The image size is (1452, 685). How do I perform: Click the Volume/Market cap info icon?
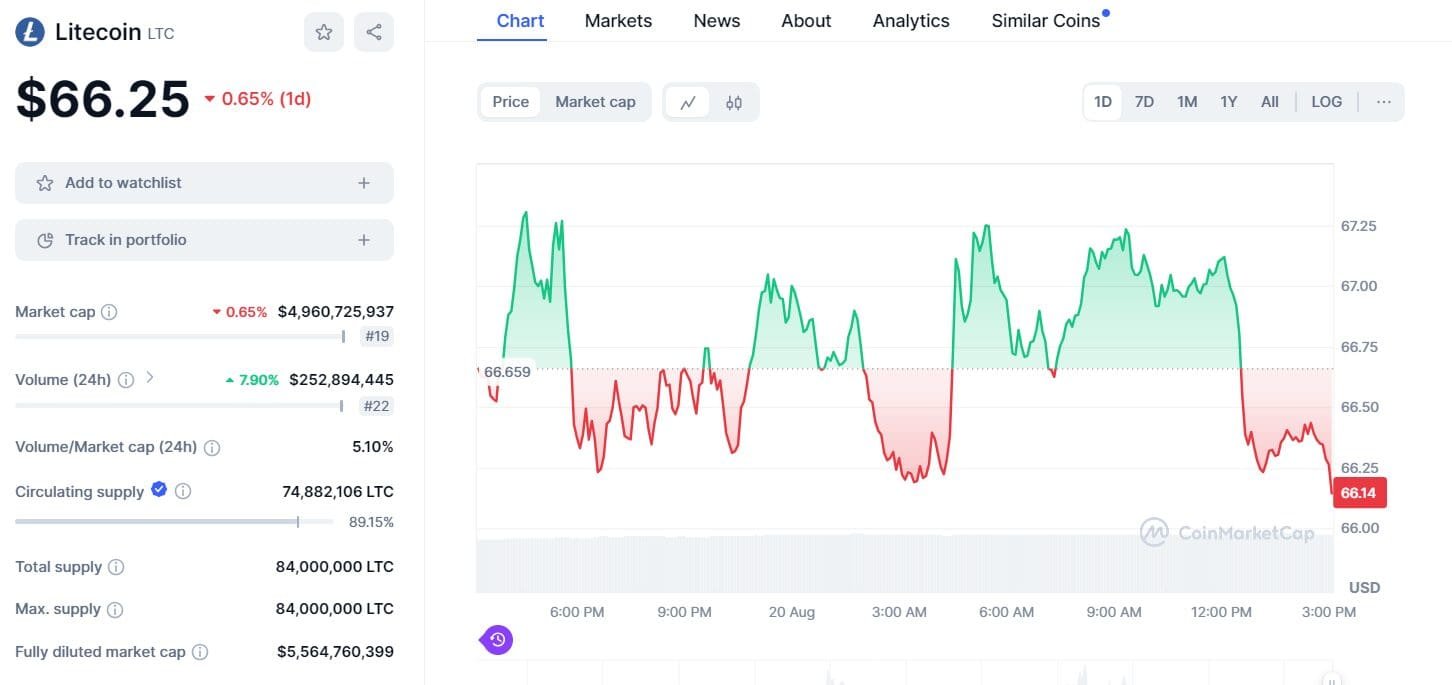(x=211, y=447)
